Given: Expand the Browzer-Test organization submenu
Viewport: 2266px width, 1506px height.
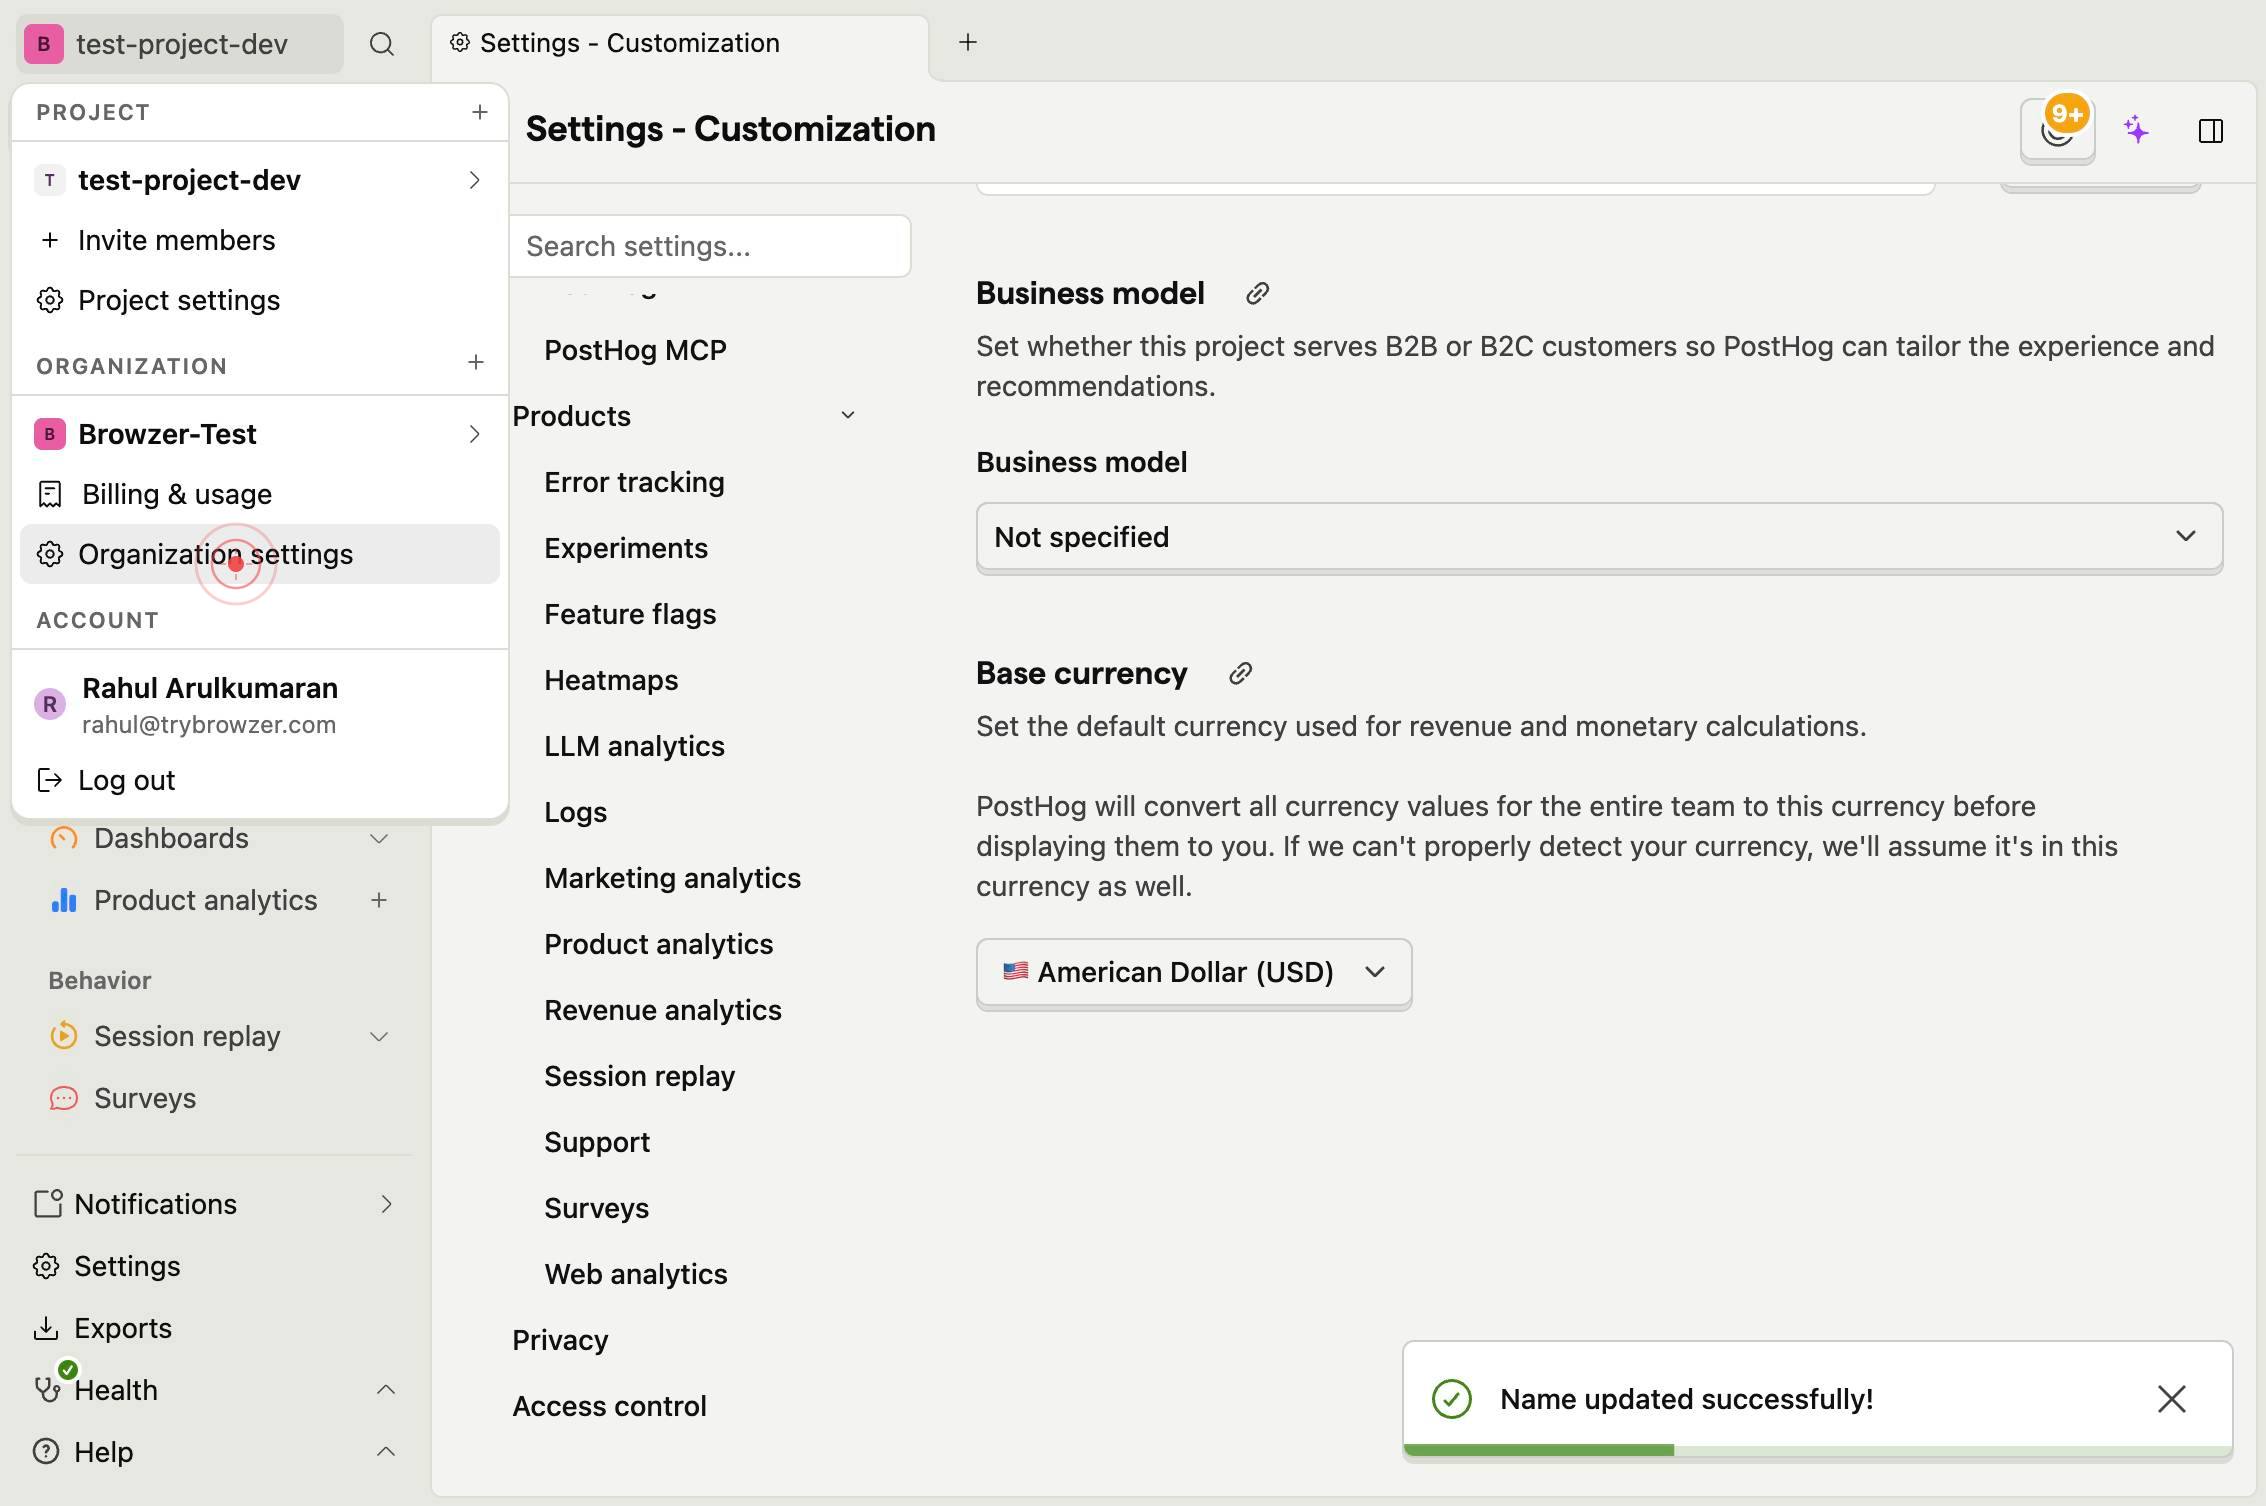Looking at the screenshot, I should pos(474,434).
